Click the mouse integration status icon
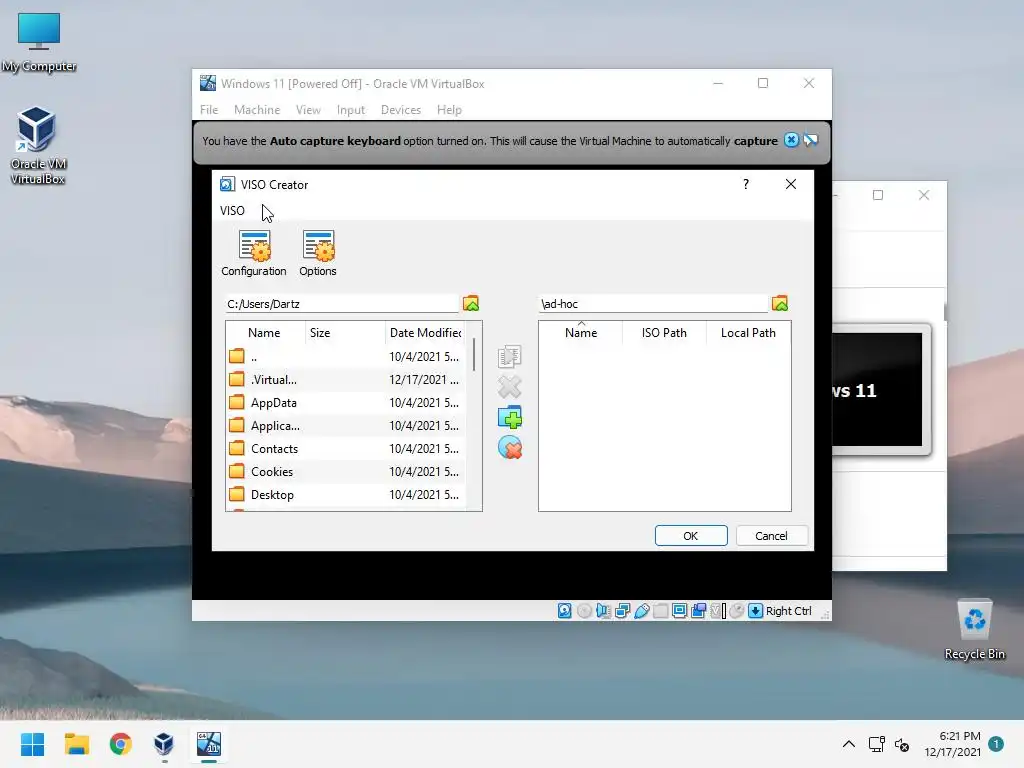The width and height of the screenshot is (1024, 768). point(737,611)
